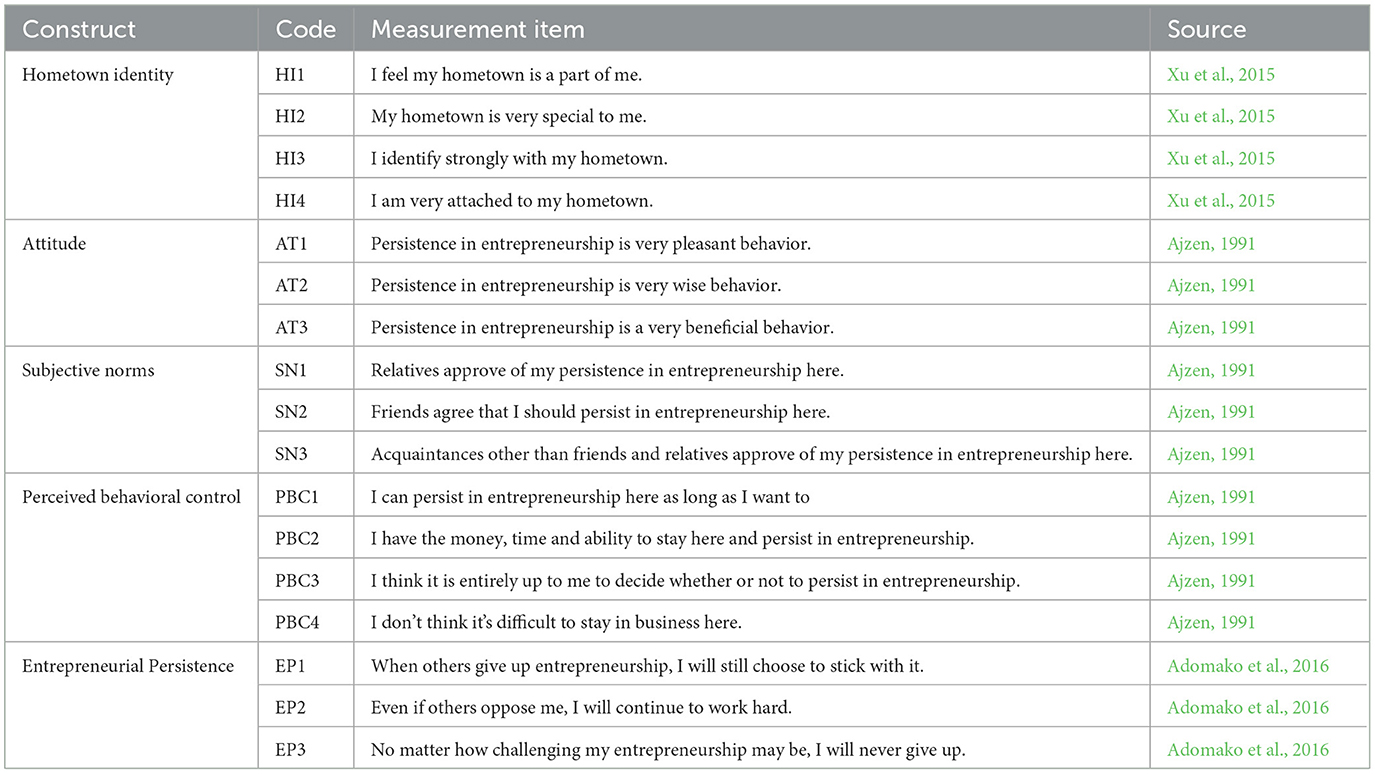Follow the Ajzen, 1991 link in AT2 row

point(1211,286)
